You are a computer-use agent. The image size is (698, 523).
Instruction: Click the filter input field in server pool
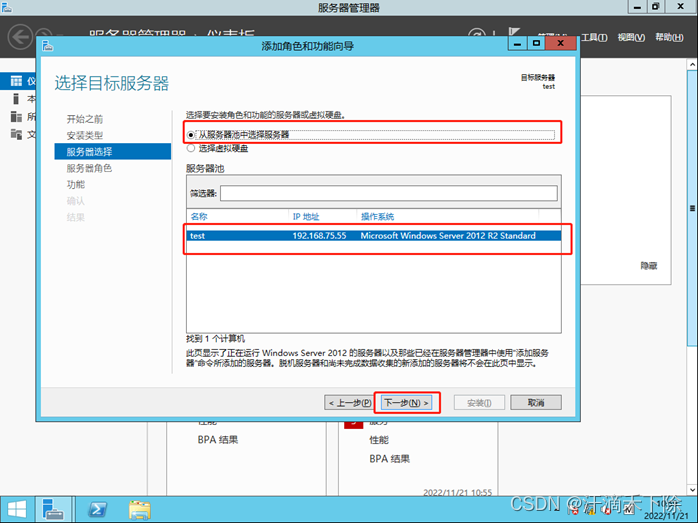(388, 193)
